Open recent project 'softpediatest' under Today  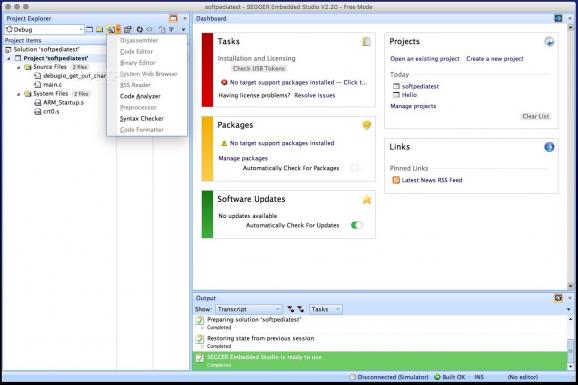click(x=420, y=86)
